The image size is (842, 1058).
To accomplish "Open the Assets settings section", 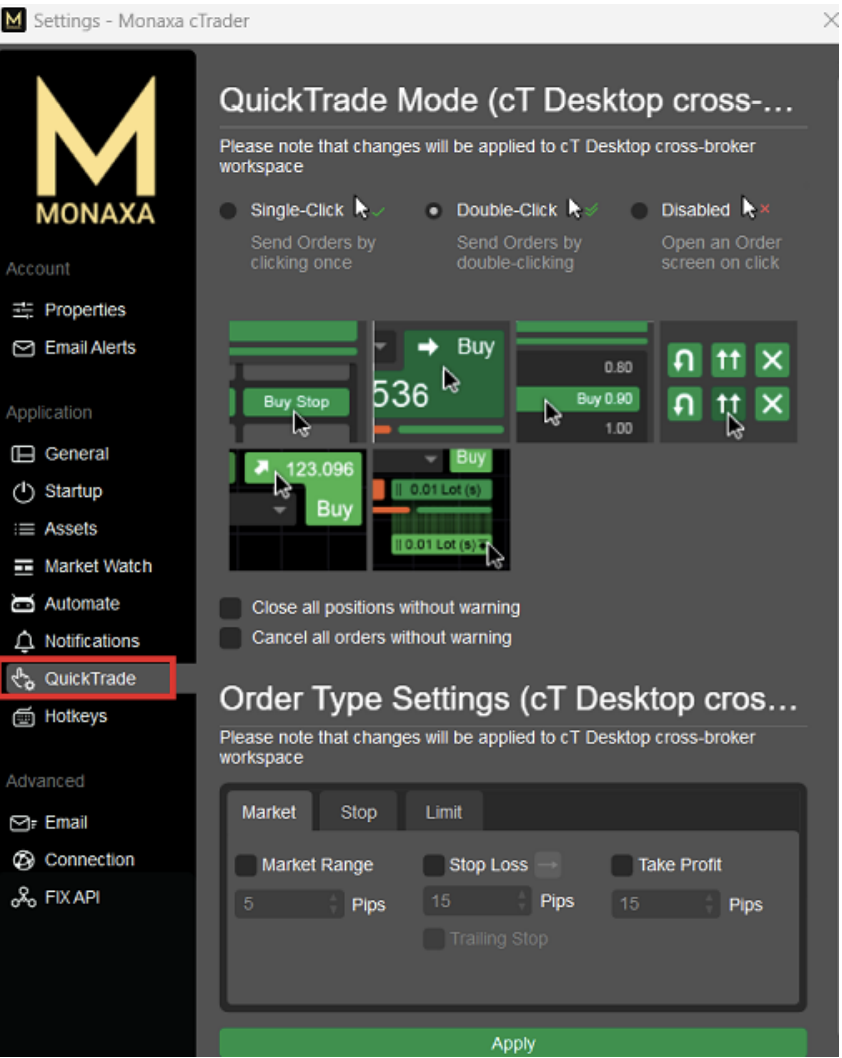I will point(71,529).
